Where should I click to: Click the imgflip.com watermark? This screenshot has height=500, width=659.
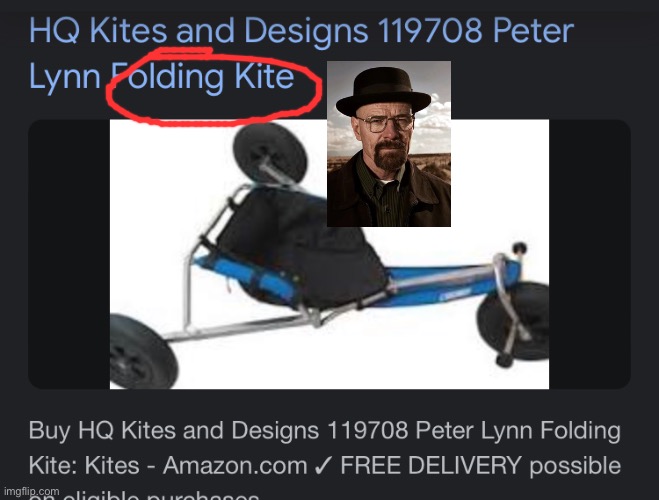(32, 491)
